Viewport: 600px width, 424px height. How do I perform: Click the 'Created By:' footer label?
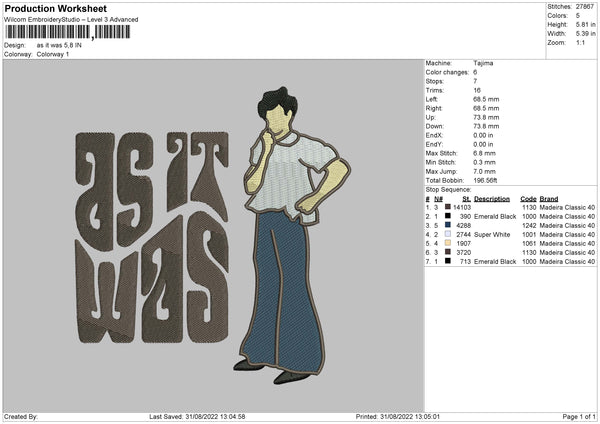click(21, 416)
